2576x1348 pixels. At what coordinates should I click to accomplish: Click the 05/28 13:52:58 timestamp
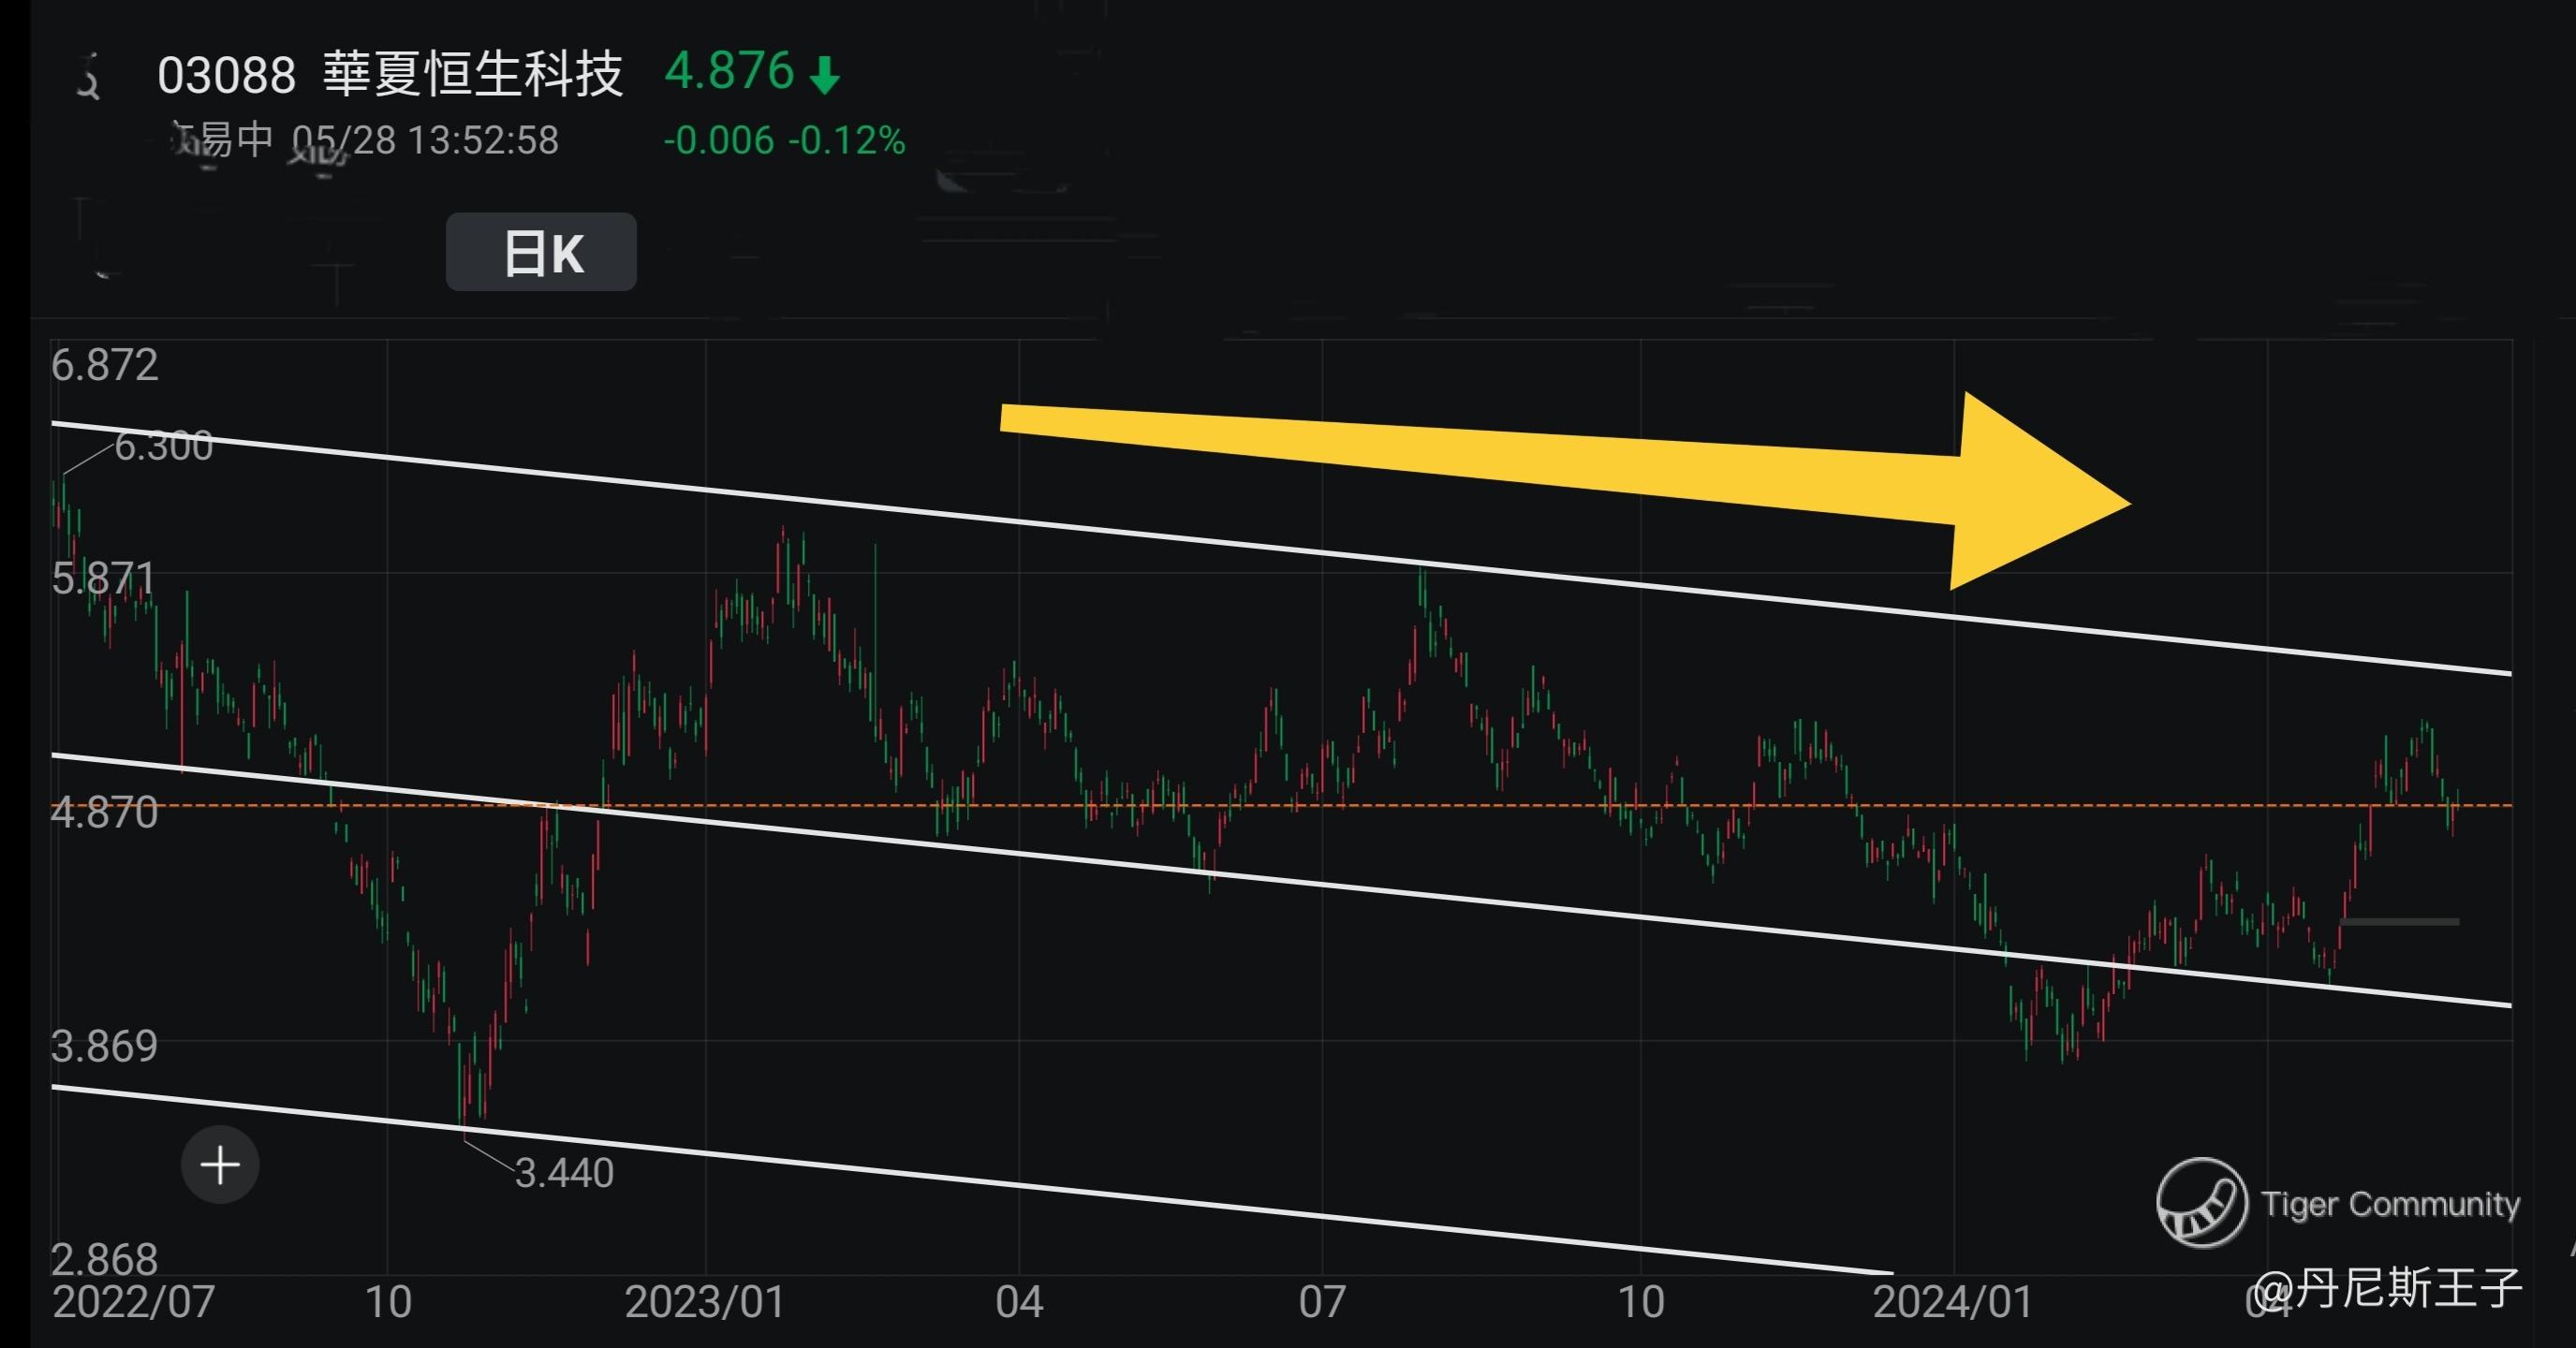pyautogui.click(x=425, y=141)
